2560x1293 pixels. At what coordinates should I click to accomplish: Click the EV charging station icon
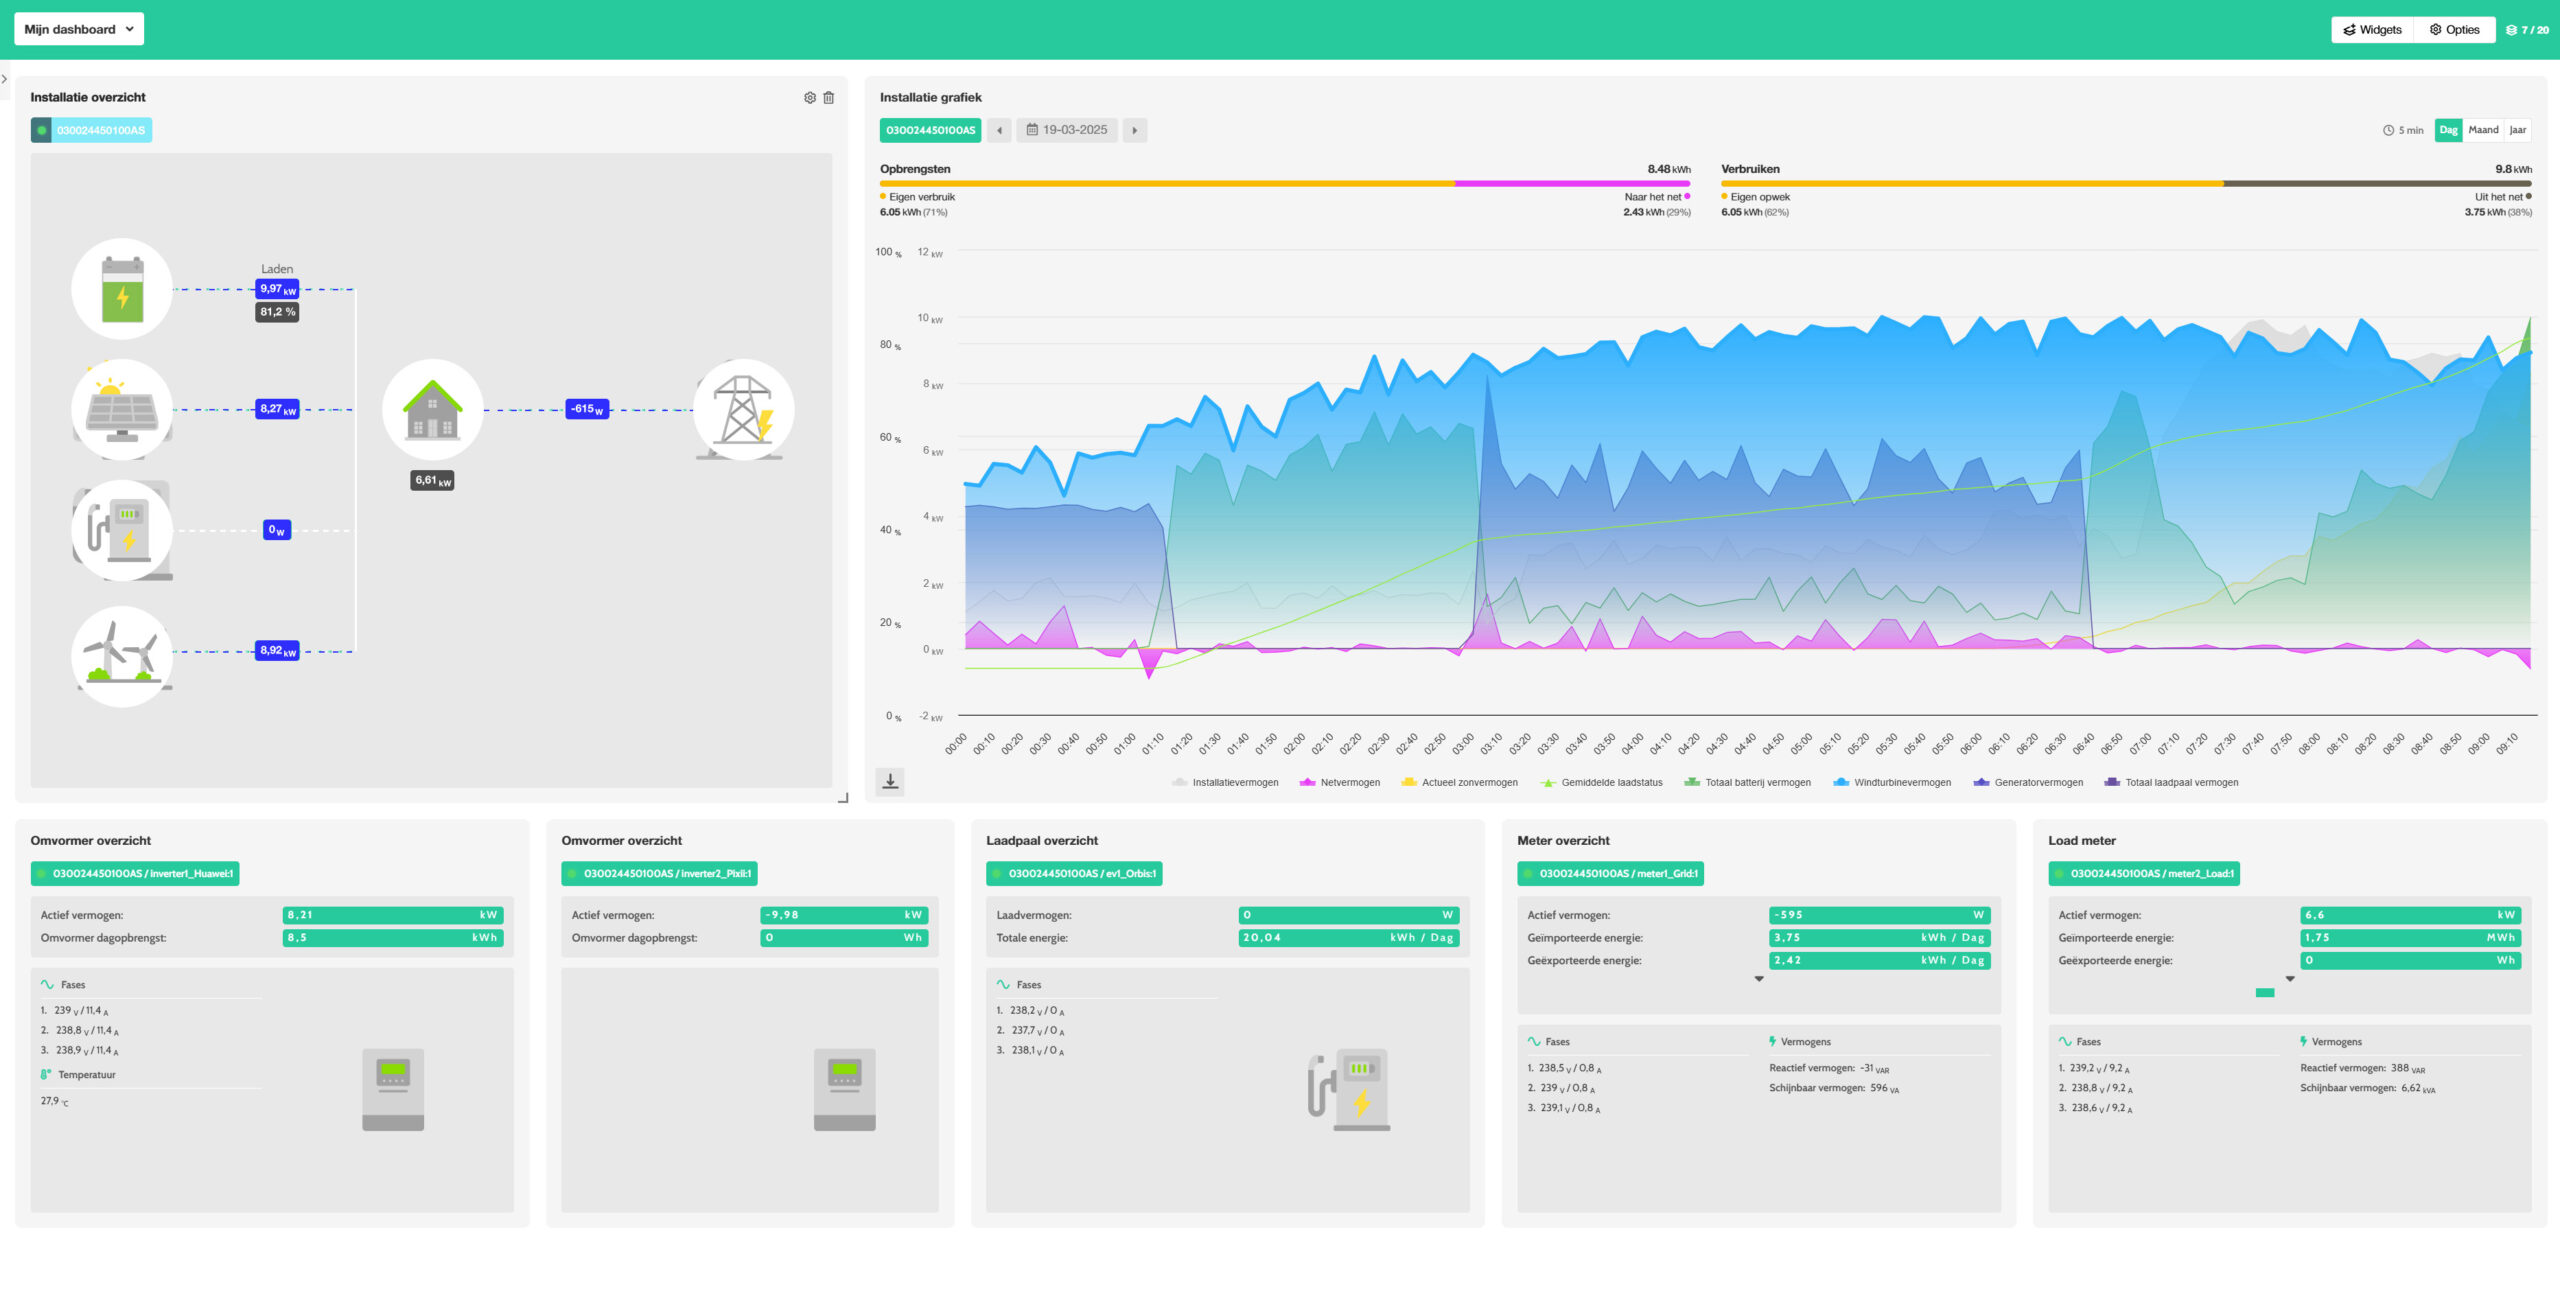122,530
